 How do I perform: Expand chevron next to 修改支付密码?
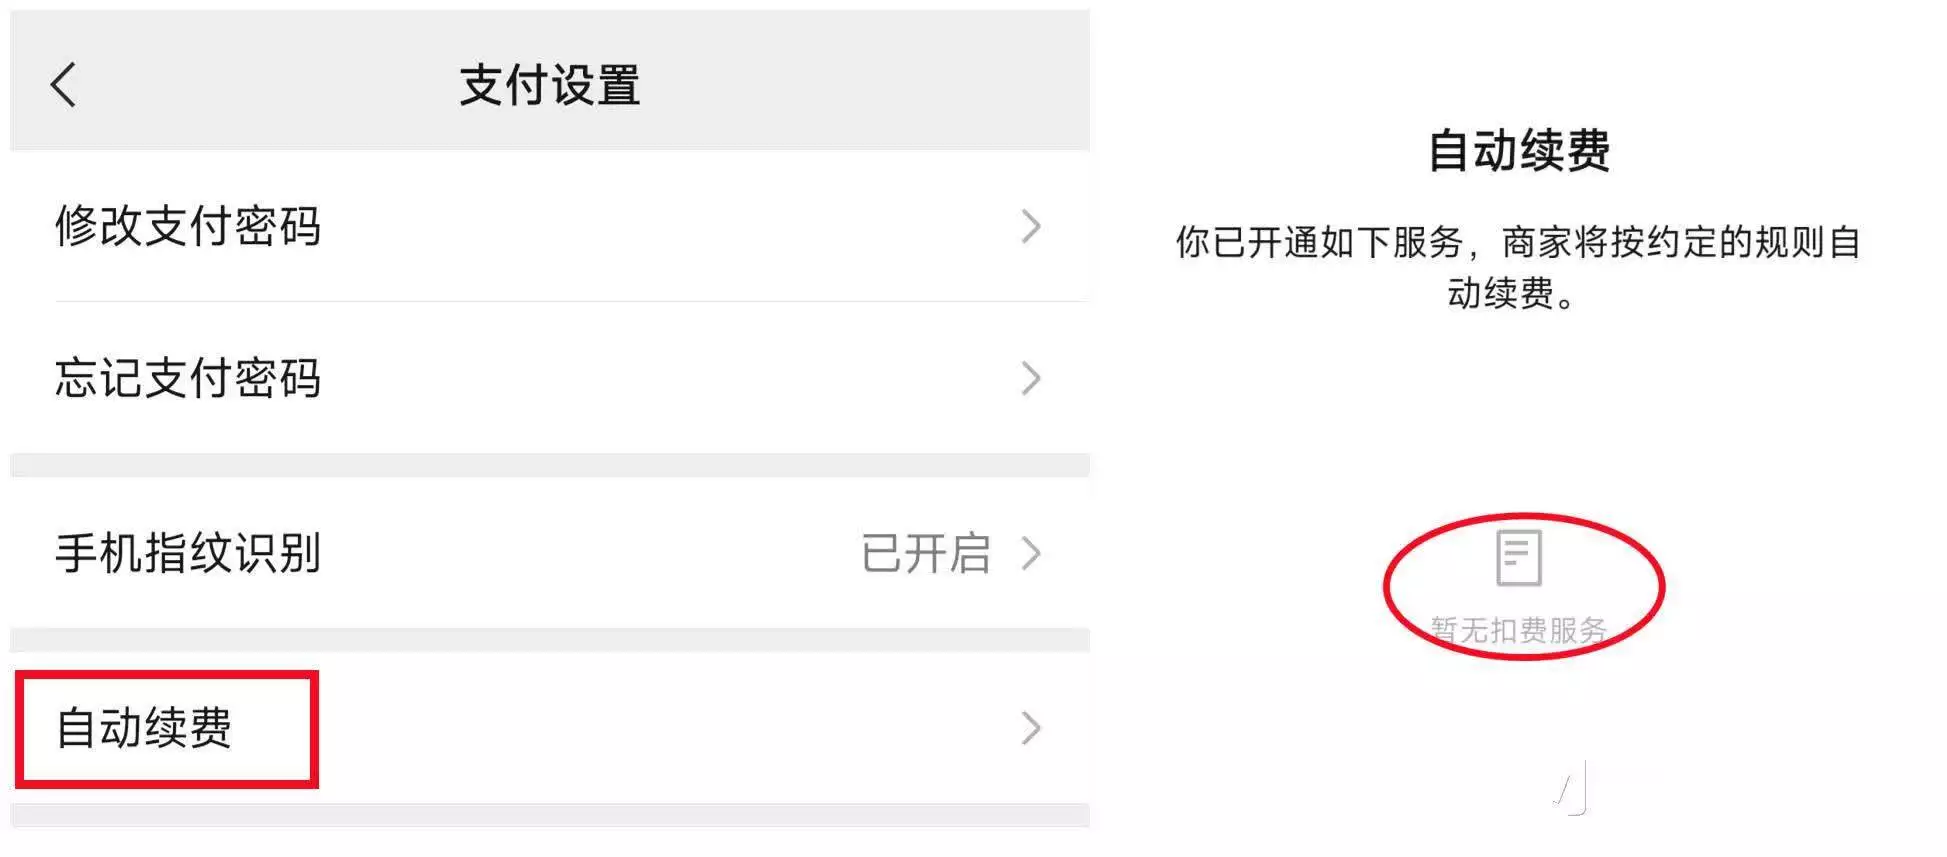pos(1031,226)
